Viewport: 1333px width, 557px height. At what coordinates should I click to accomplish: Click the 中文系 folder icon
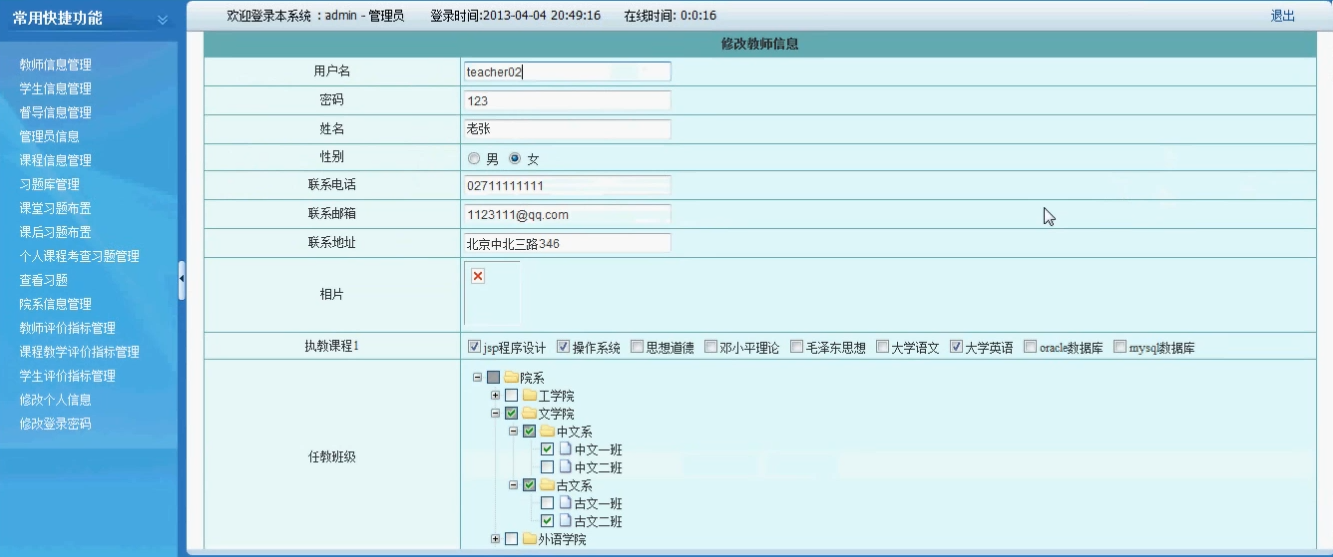[547, 431]
